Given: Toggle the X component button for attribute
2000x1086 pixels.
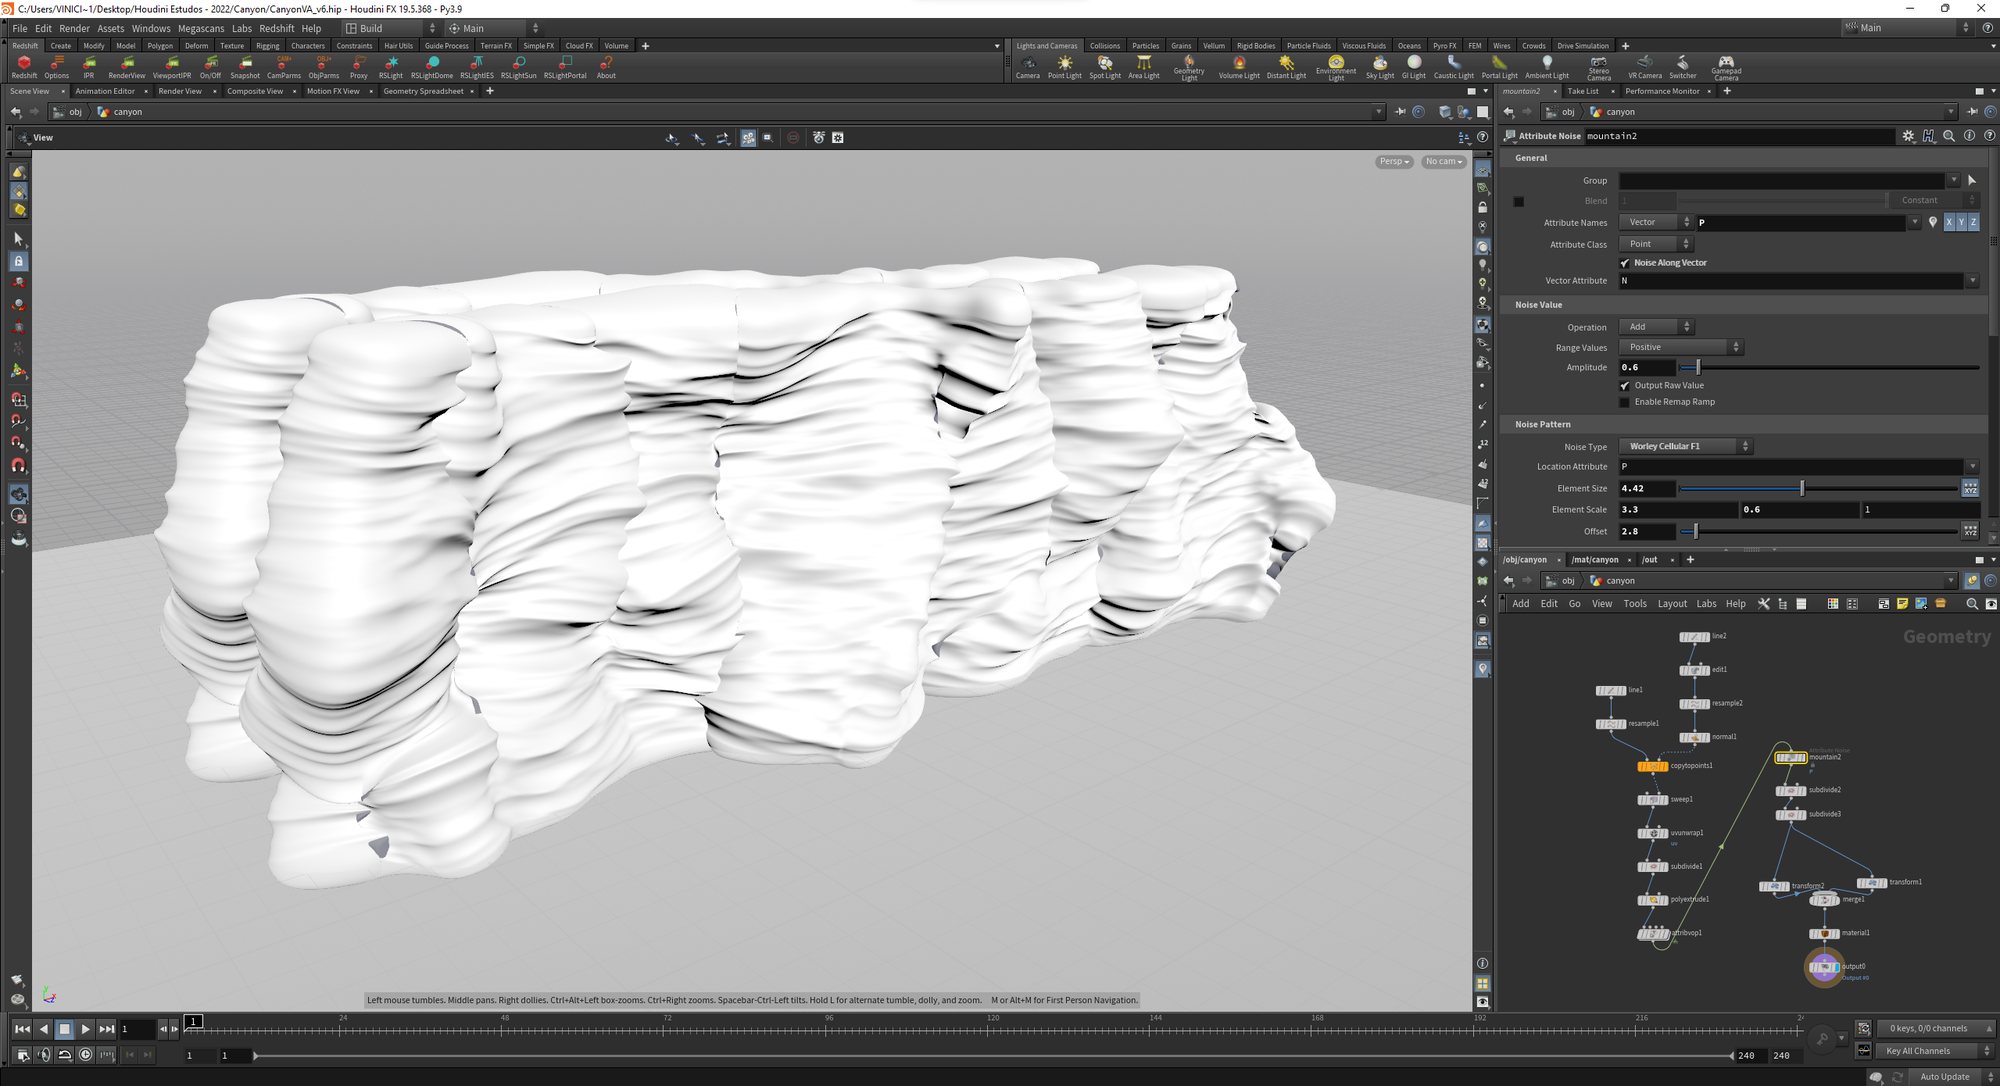Looking at the screenshot, I should (x=1948, y=222).
